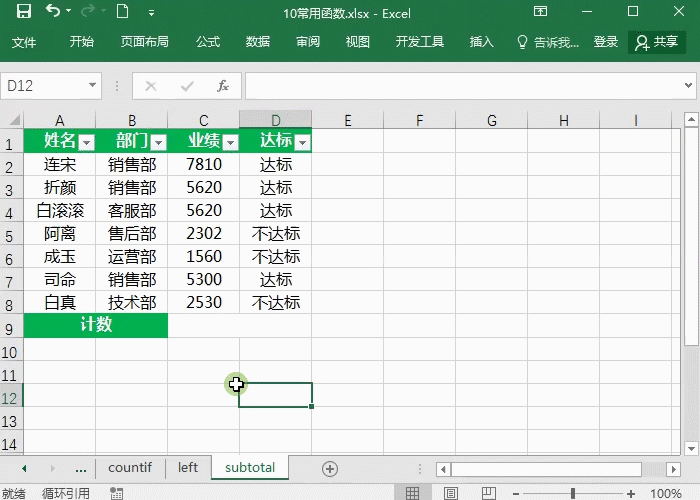Open the 文件 menu
The height and width of the screenshot is (500, 700).
(x=24, y=42)
